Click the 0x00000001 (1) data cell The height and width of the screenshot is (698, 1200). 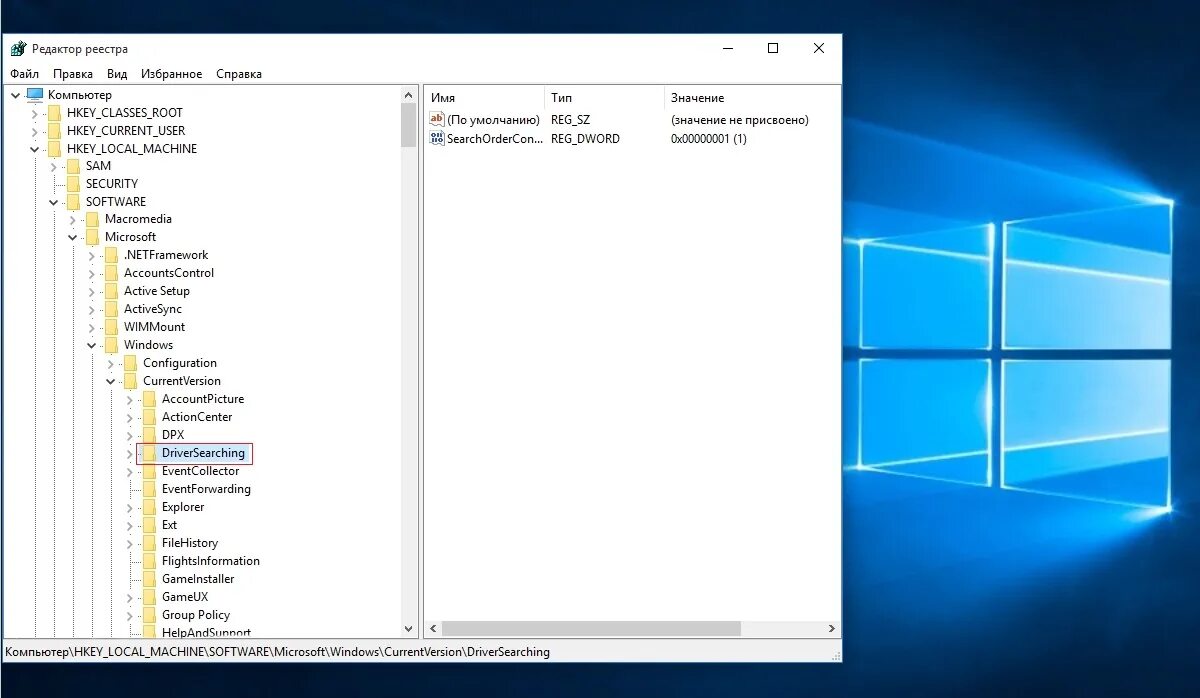tap(709, 139)
